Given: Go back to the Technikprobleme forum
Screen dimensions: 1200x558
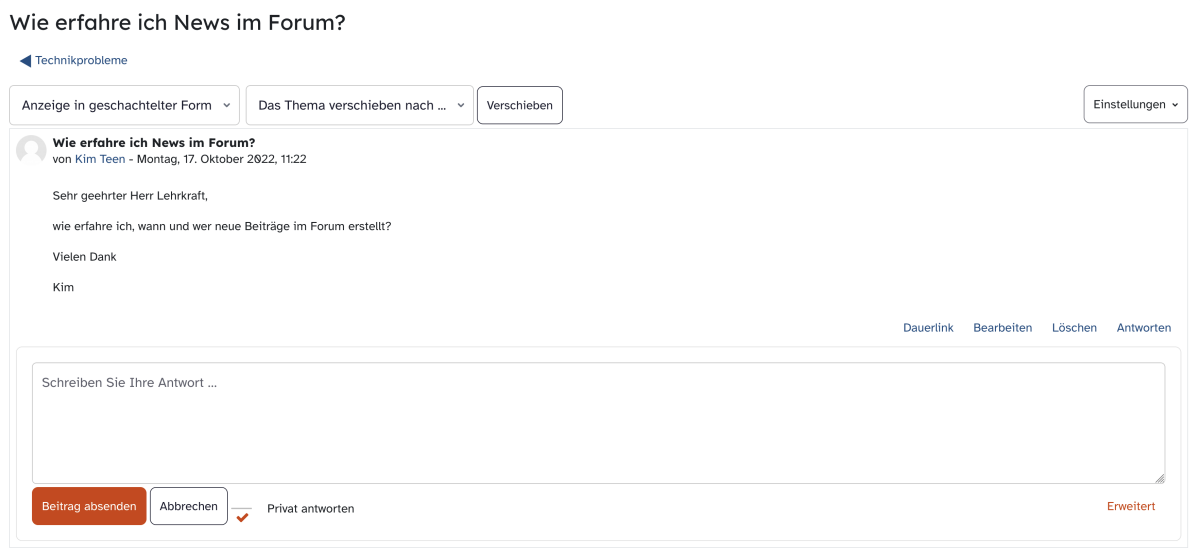Looking at the screenshot, I should coord(81,60).
